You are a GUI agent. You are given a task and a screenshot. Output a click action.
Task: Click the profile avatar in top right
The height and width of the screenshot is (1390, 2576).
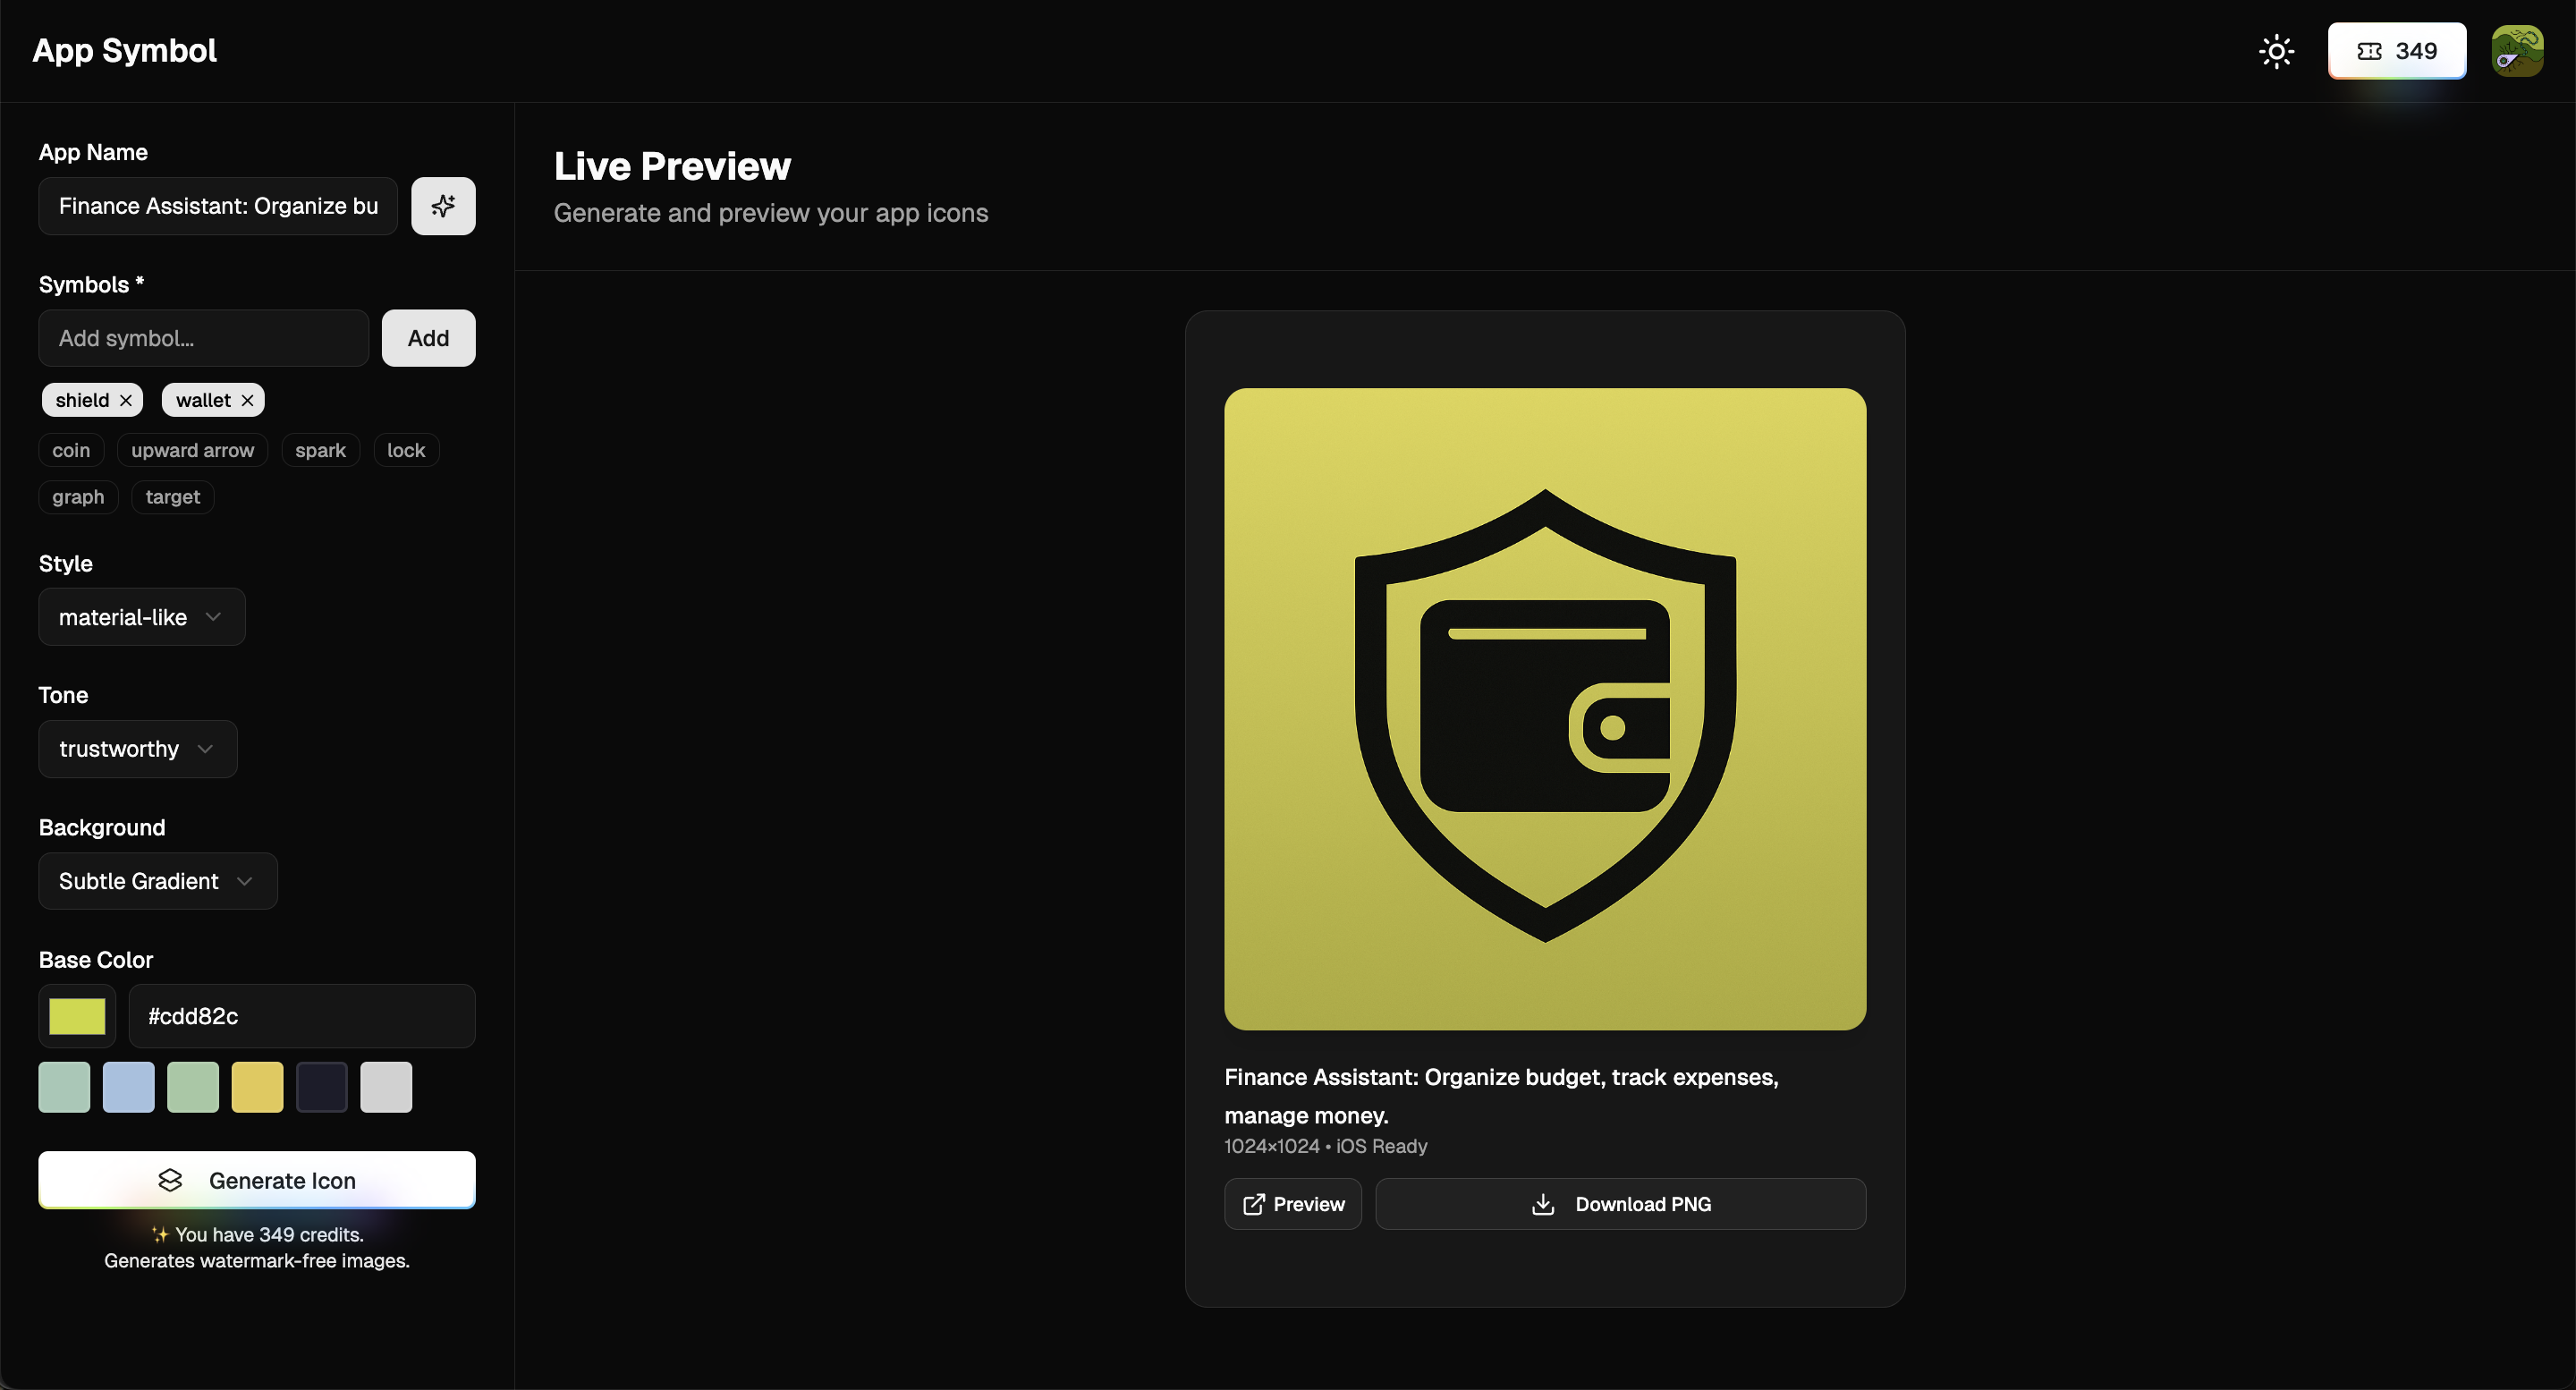tap(2518, 51)
